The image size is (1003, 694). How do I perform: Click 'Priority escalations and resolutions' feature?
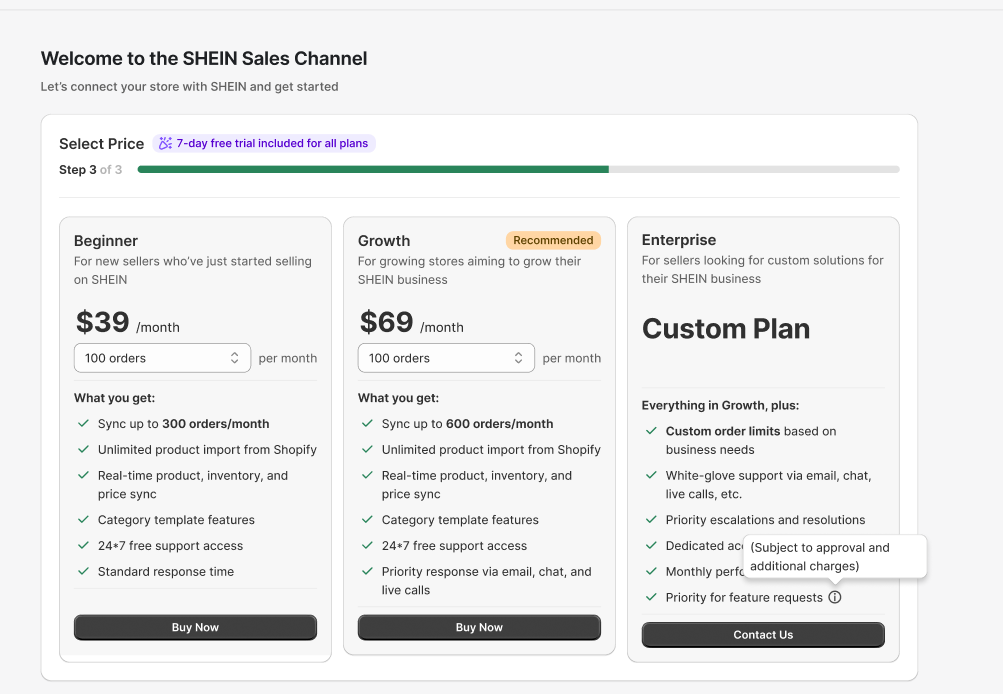[765, 520]
